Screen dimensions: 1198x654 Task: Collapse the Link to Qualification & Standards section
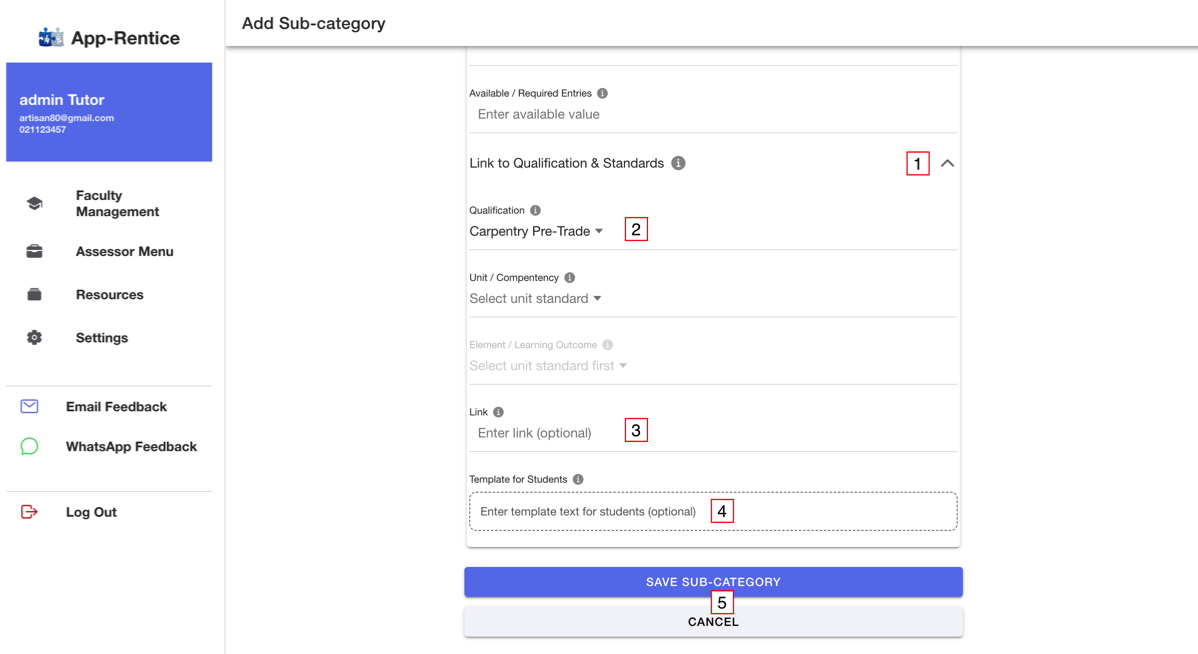point(947,164)
